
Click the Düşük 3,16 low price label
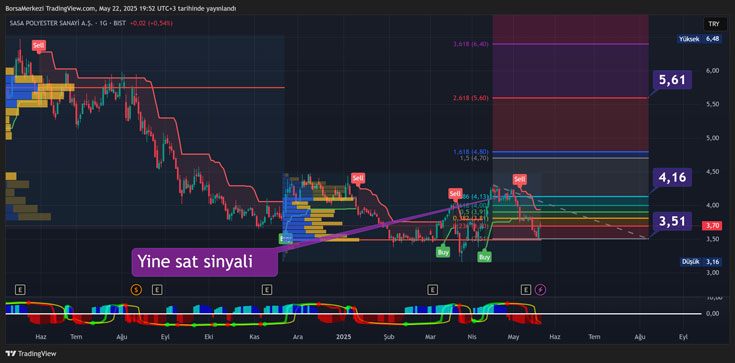(x=701, y=262)
